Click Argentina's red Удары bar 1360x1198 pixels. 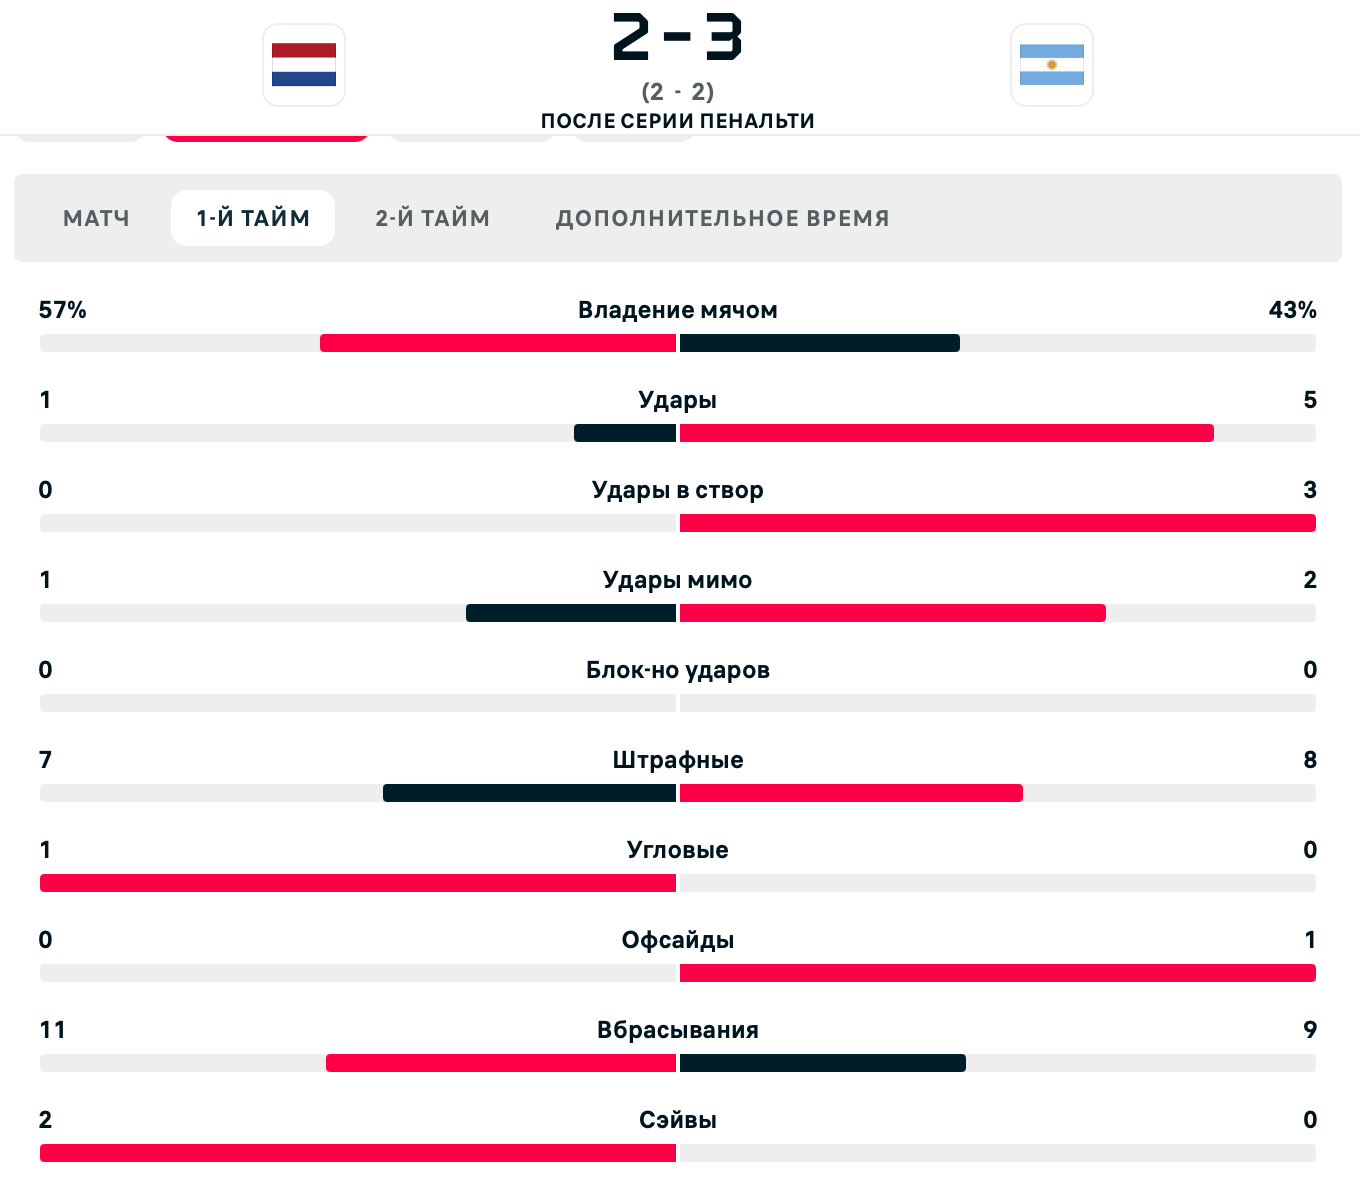point(946,433)
